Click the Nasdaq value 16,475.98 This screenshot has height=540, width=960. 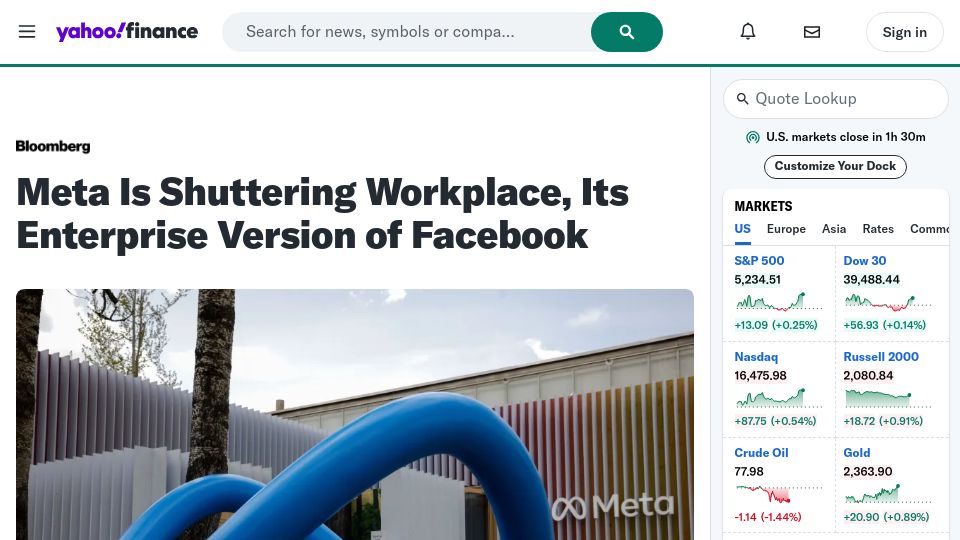coord(760,376)
